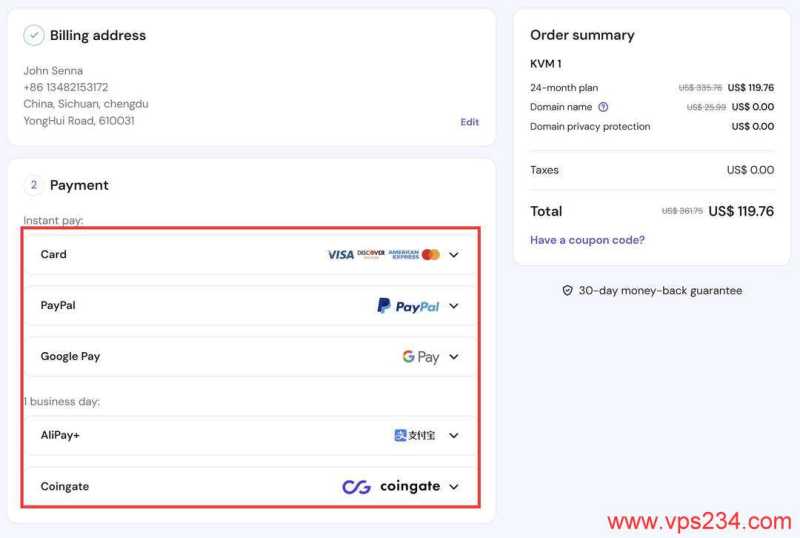Image resolution: width=800 pixels, height=538 pixels.
Task: Edit the billing address
Action: click(x=469, y=122)
